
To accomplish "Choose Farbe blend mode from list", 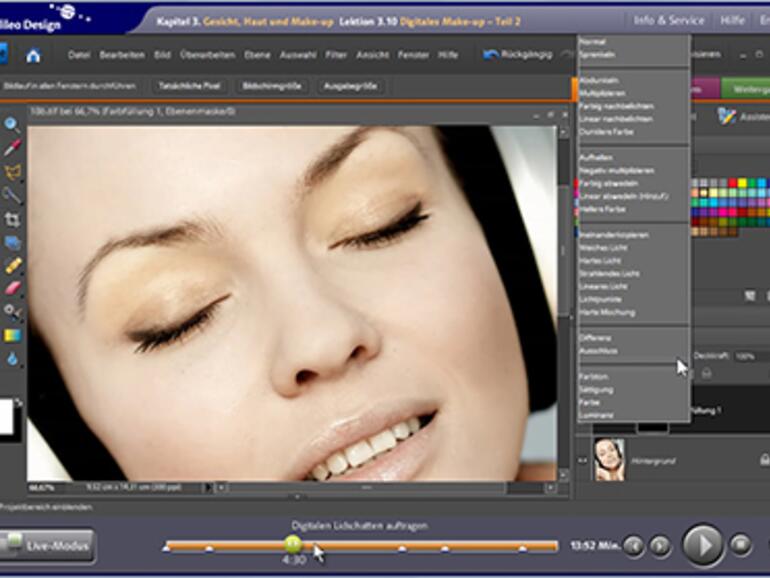I will click(x=590, y=401).
